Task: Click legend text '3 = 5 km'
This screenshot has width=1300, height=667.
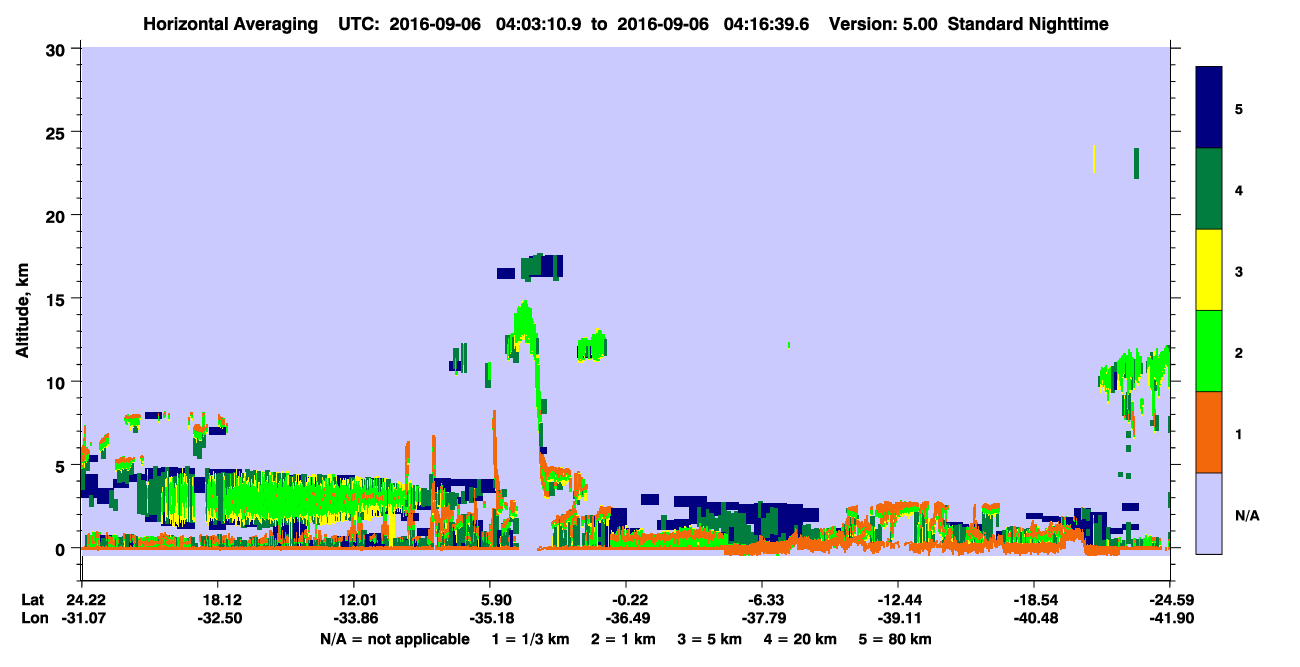Action: click(709, 639)
